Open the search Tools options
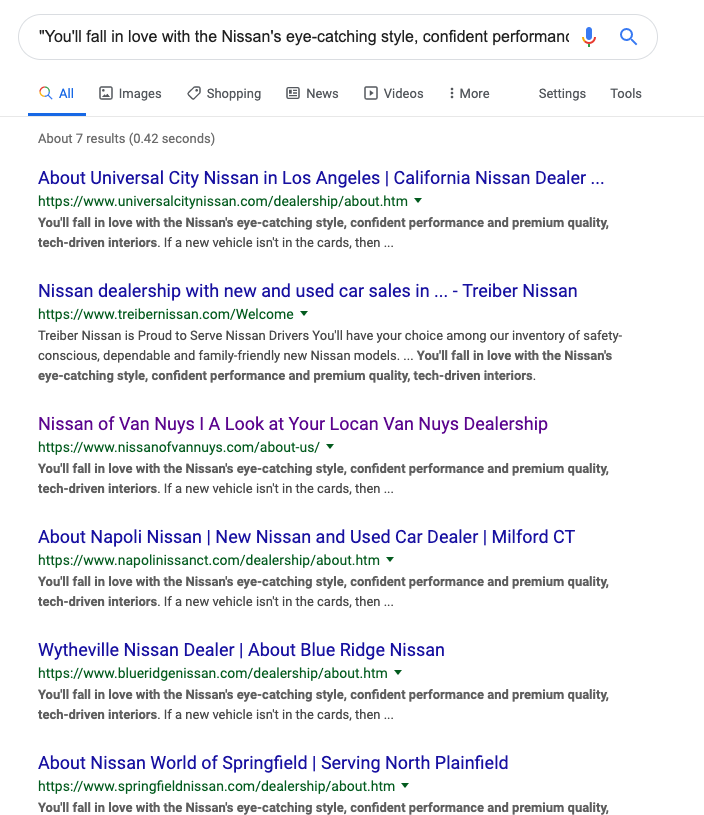Viewport: 704px width, 815px height. click(626, 93)
